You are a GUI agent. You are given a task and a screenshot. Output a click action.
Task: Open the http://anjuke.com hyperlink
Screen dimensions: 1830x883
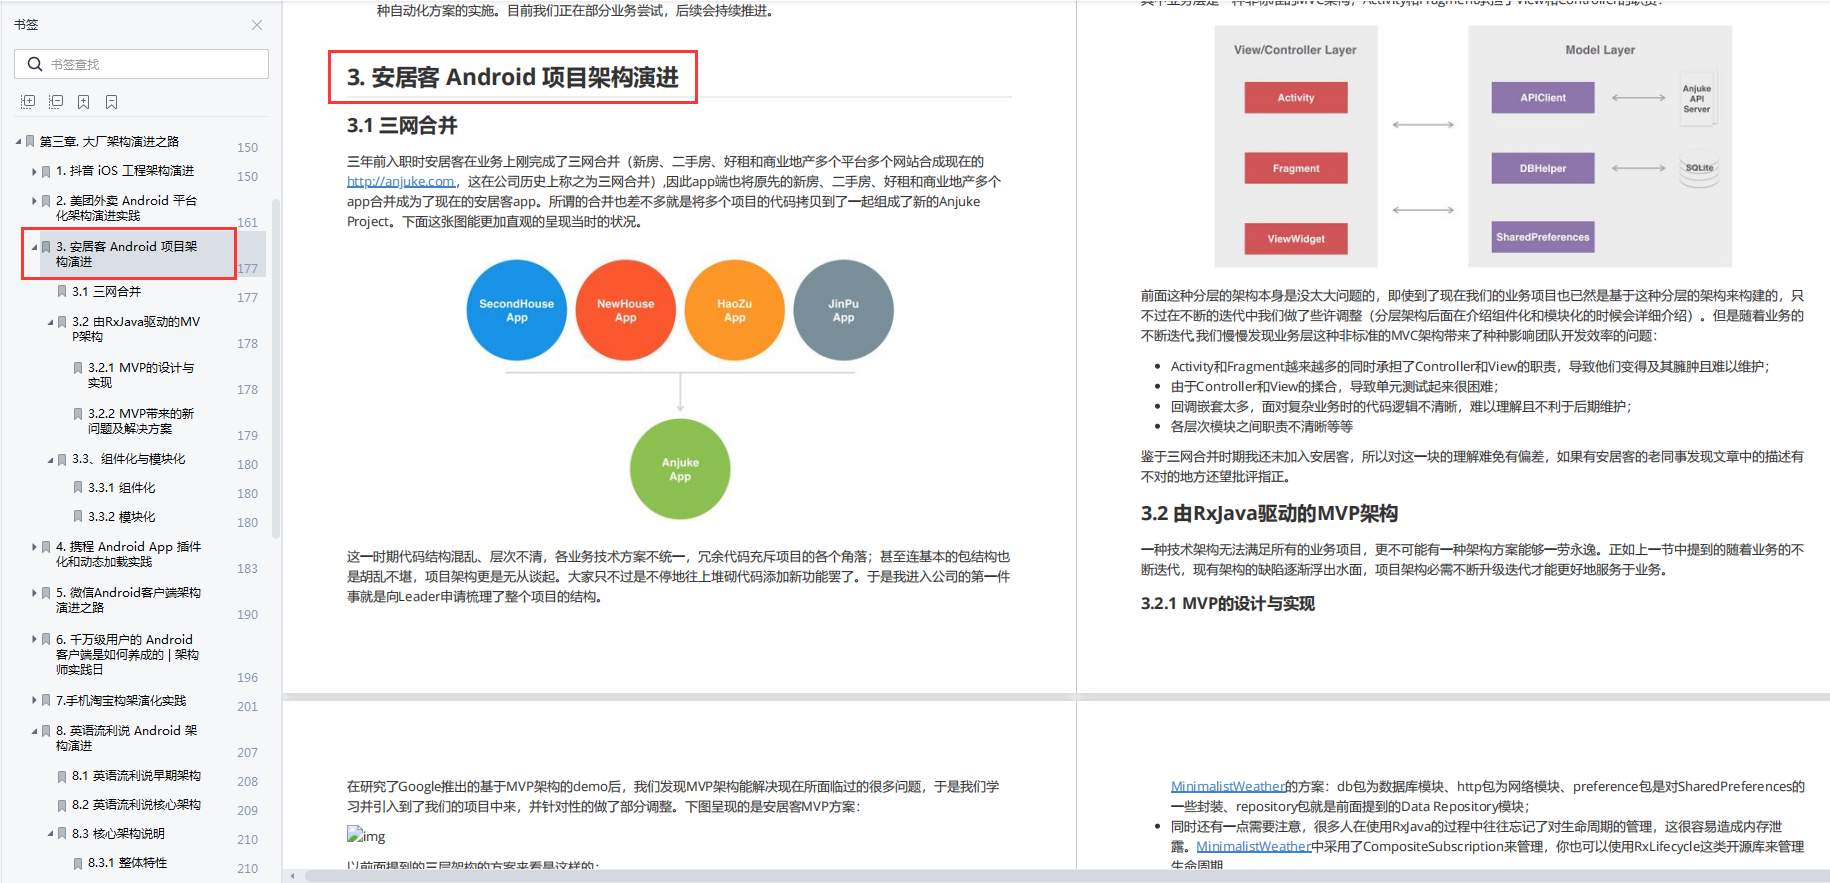tap(401, 182)
